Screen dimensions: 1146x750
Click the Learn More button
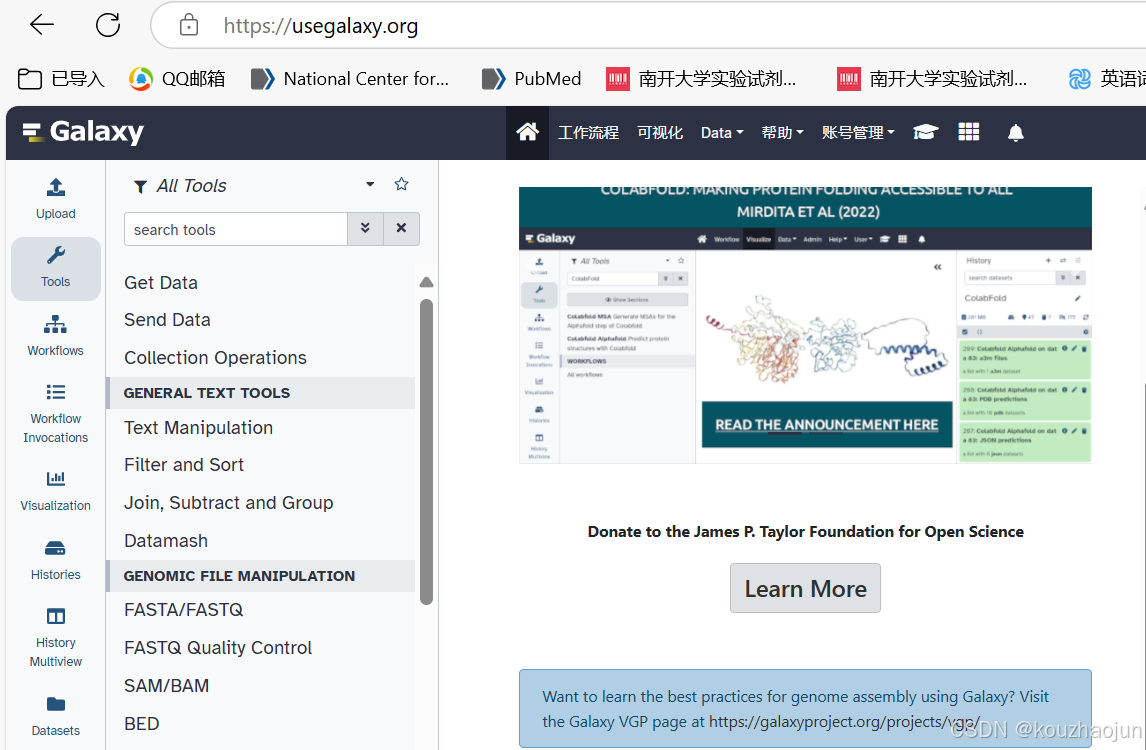pos(805,588)
